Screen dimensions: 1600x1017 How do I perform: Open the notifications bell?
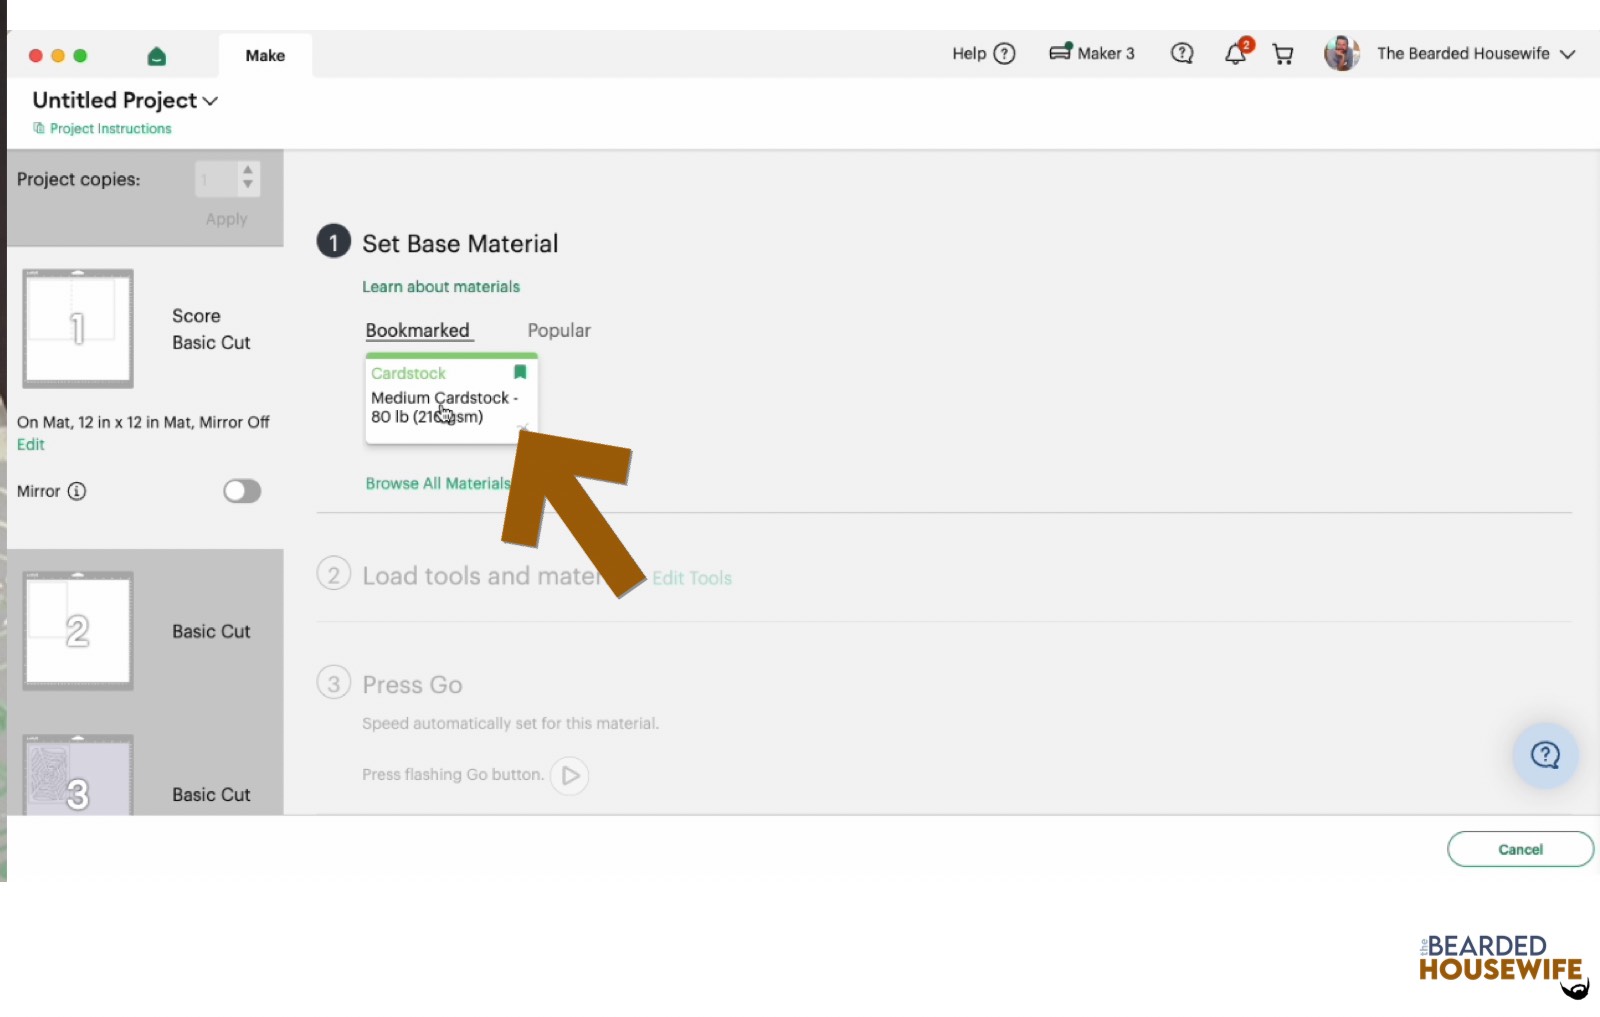pos(1236,54)
